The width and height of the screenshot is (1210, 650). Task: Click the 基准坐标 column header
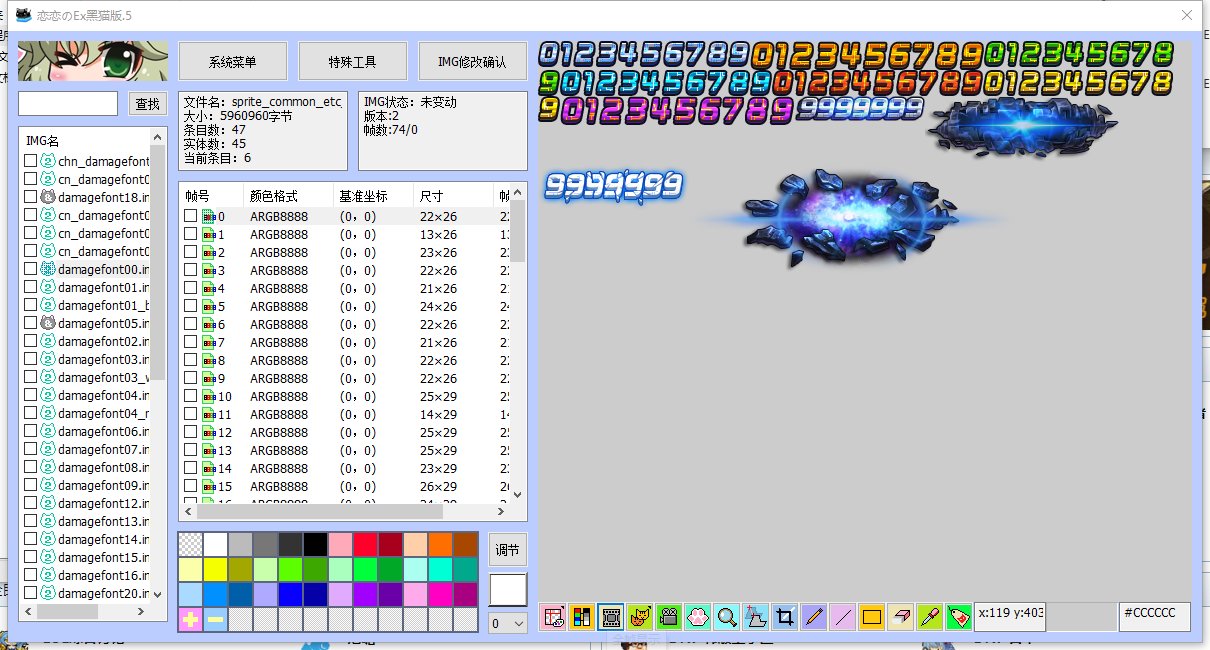coord(373,196)
